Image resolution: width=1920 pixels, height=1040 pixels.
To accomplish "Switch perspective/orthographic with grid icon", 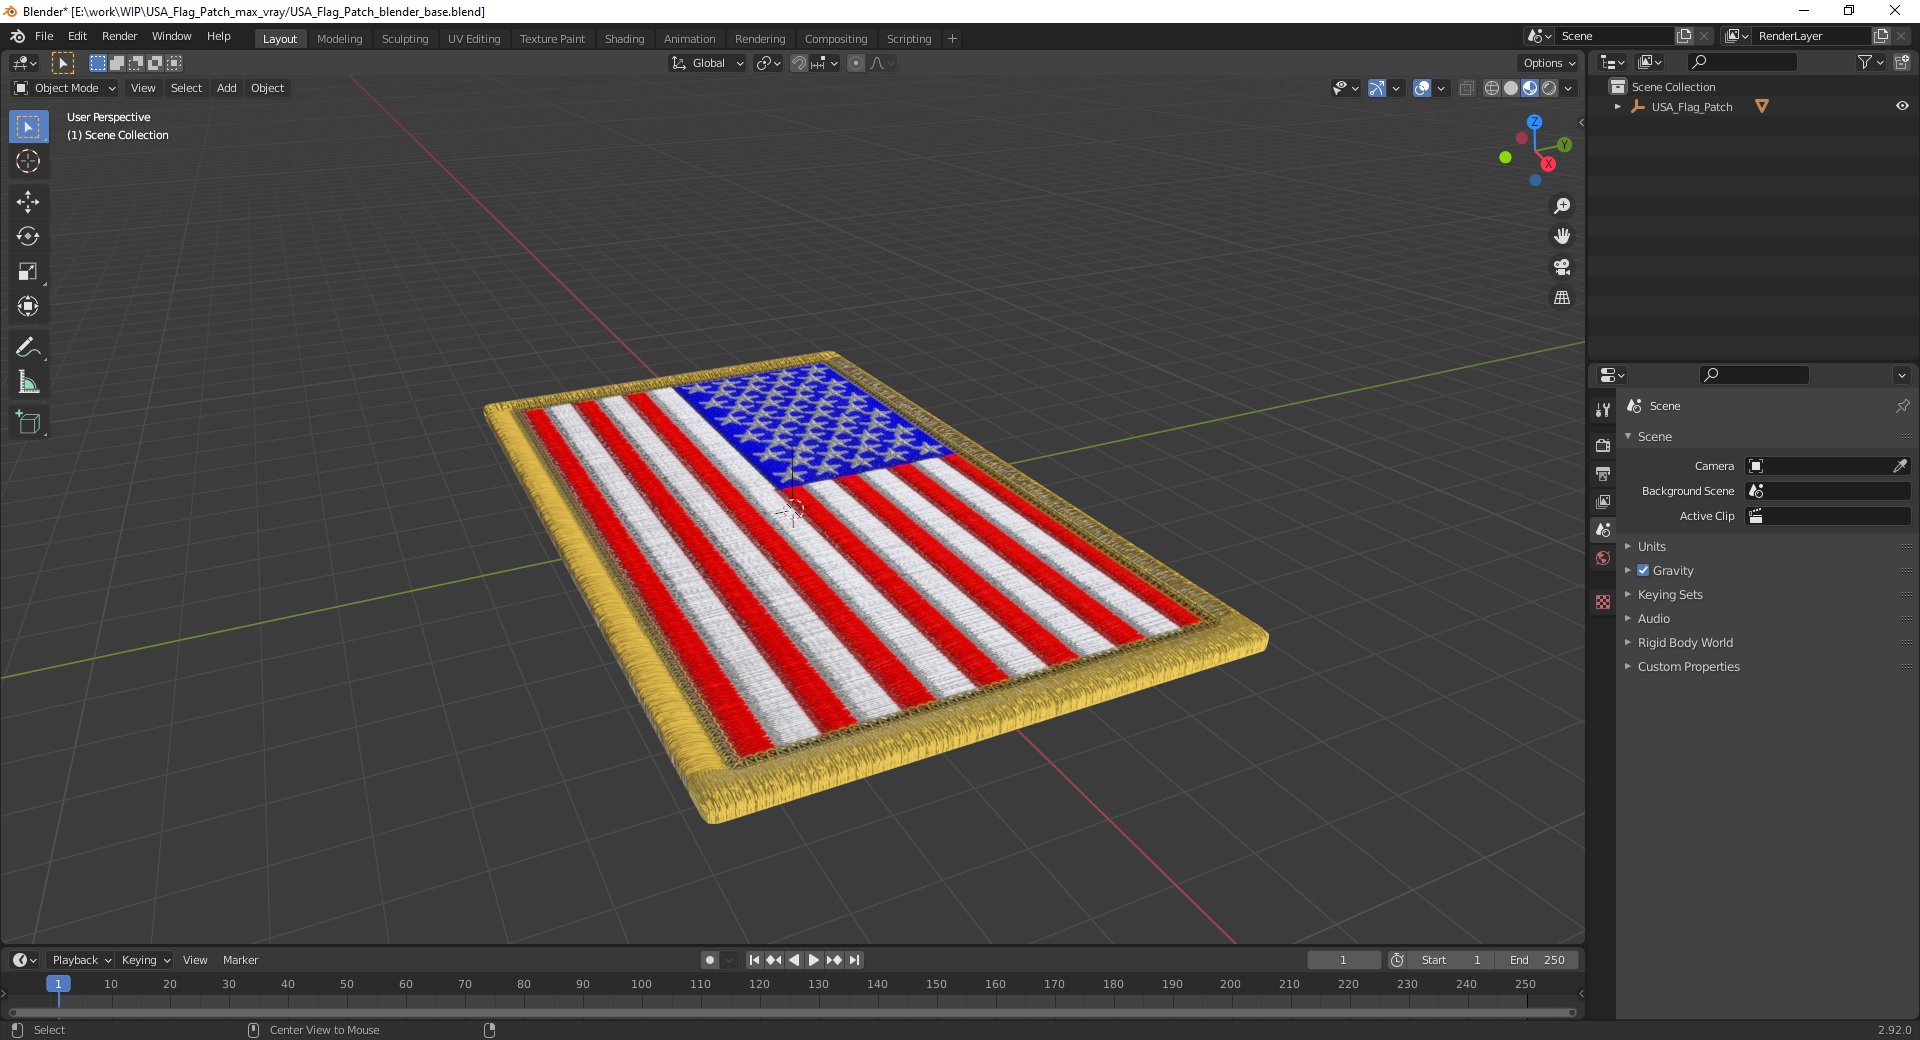I will (x=1561, y=298).
